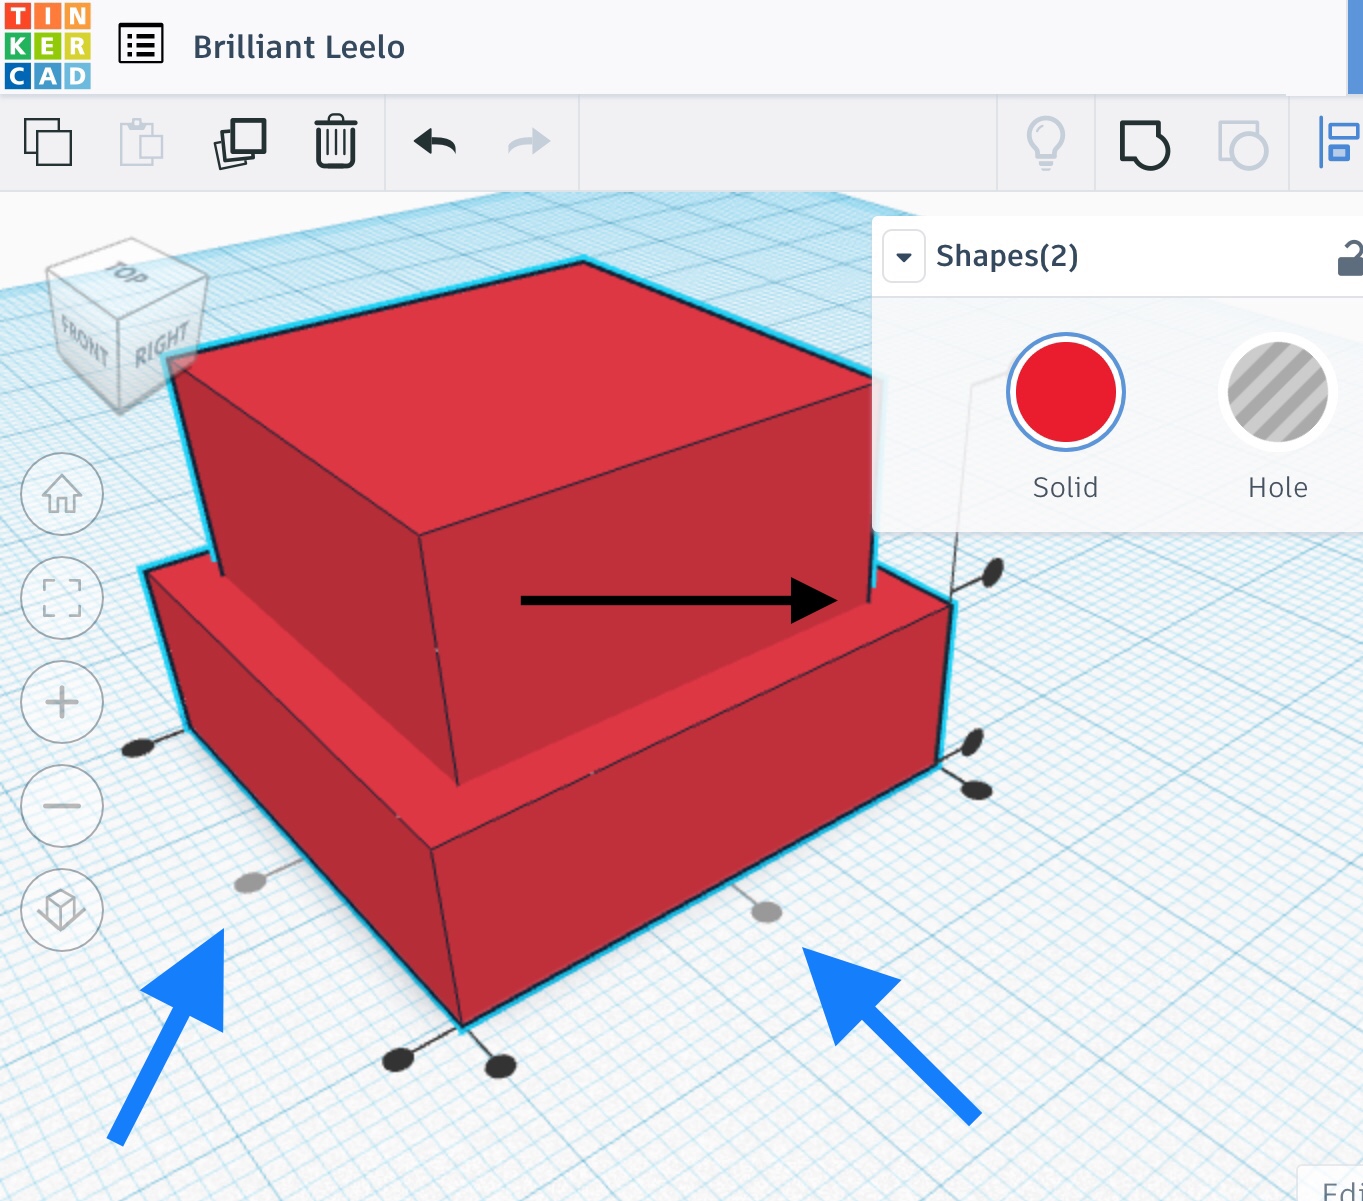Click the Duplicate and repeat icon
Screen dimensions: 1363x1201
pos(240,143)
